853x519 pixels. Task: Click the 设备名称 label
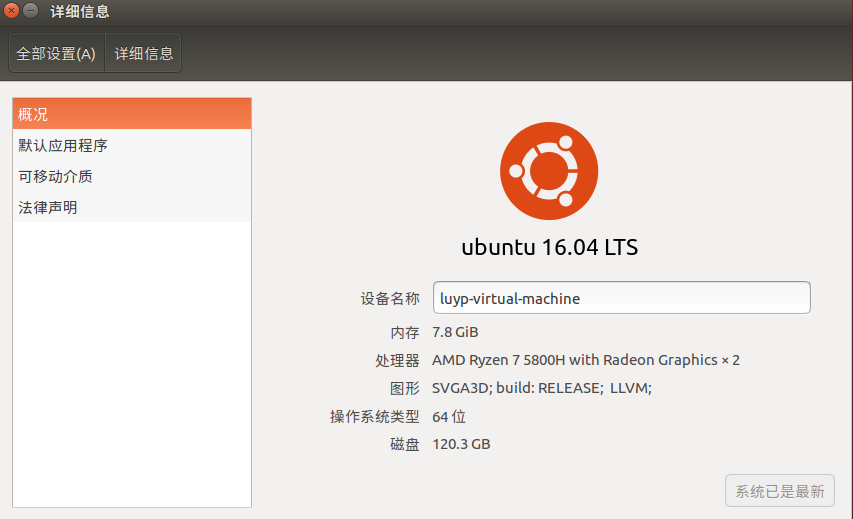point(390,298)
